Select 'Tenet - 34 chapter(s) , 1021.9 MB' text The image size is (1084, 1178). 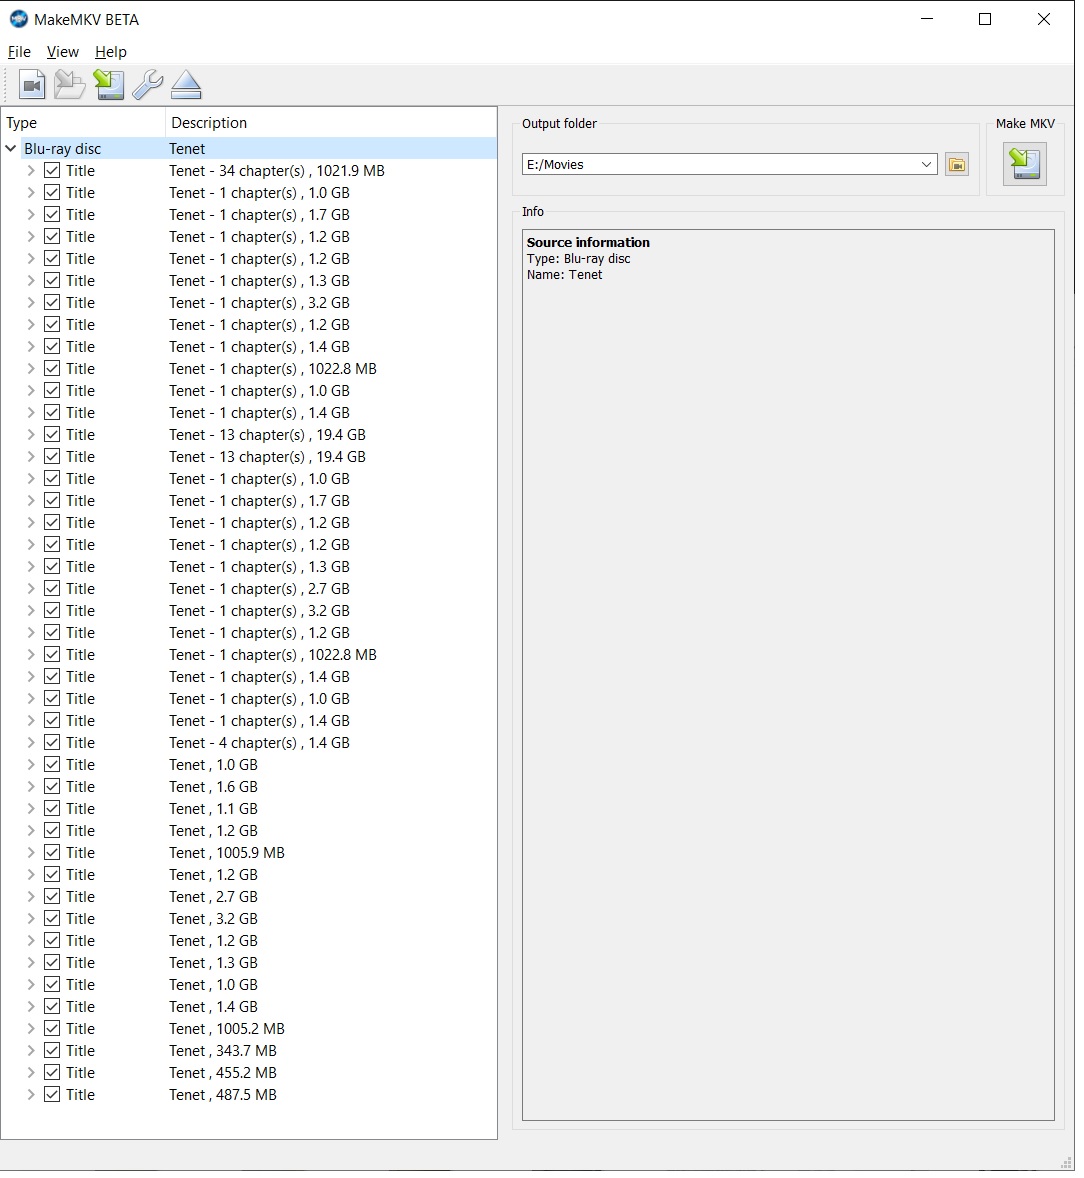click(277, 171)
